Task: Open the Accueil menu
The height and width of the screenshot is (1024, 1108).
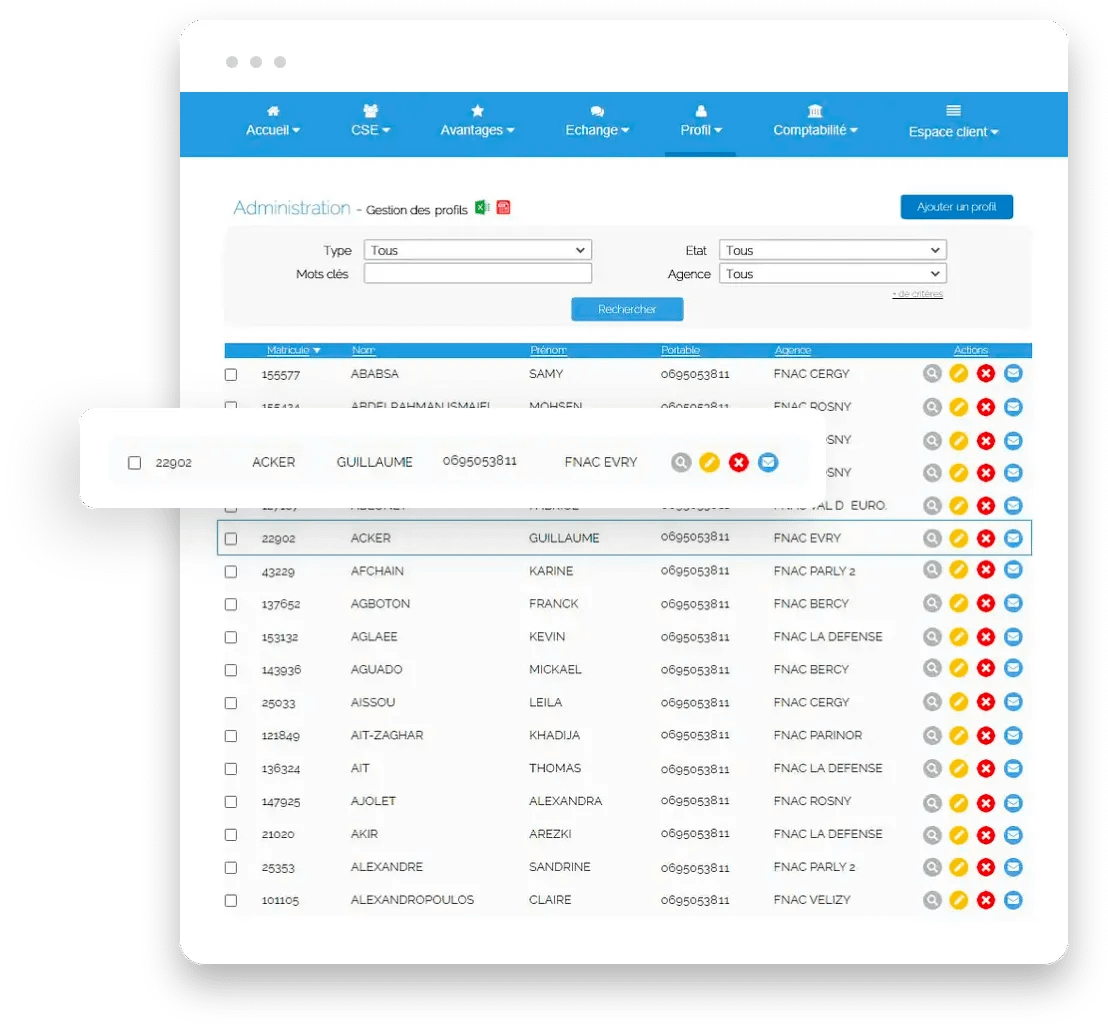Action: (273, 122)
